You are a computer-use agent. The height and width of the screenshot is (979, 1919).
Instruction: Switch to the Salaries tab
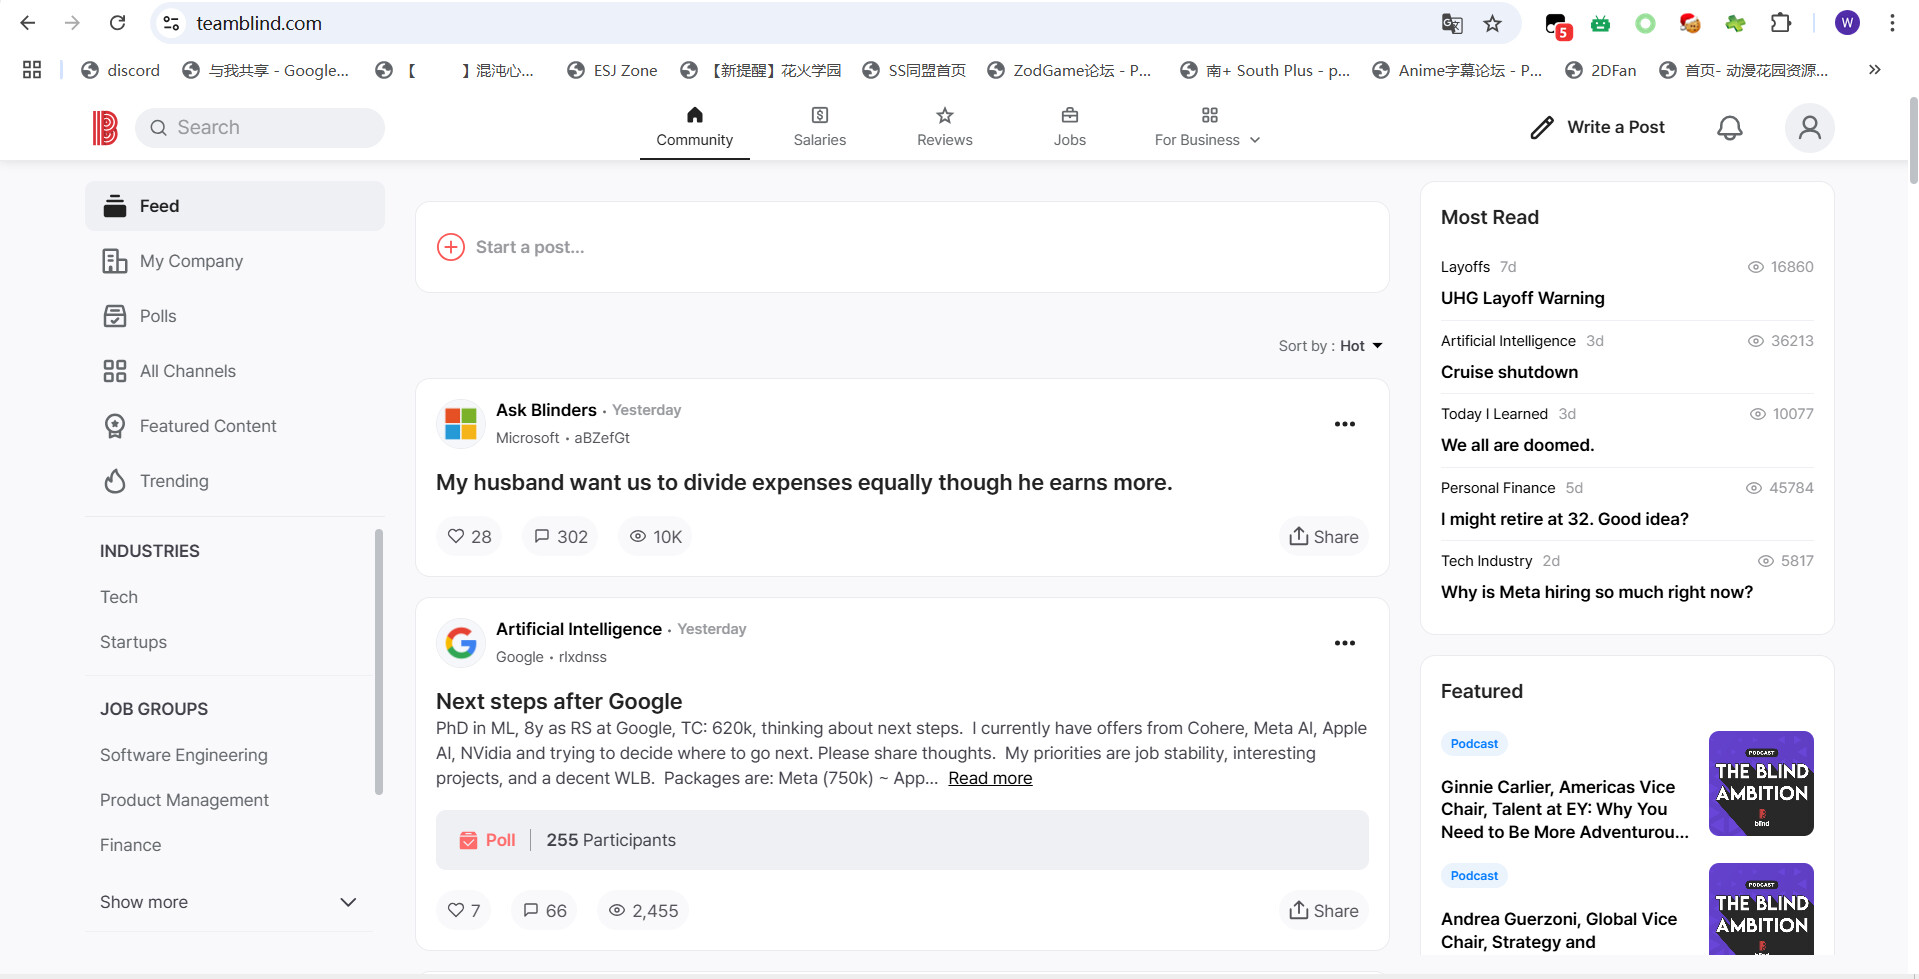pos(819,128)
